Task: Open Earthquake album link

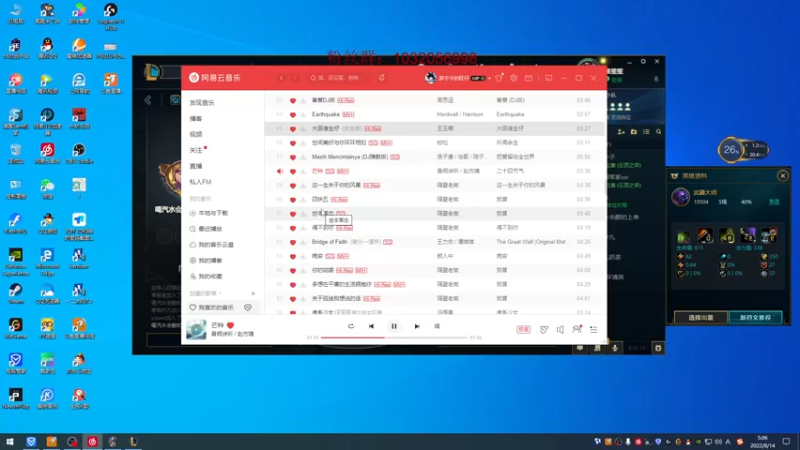Action: [x=510, y=114]
